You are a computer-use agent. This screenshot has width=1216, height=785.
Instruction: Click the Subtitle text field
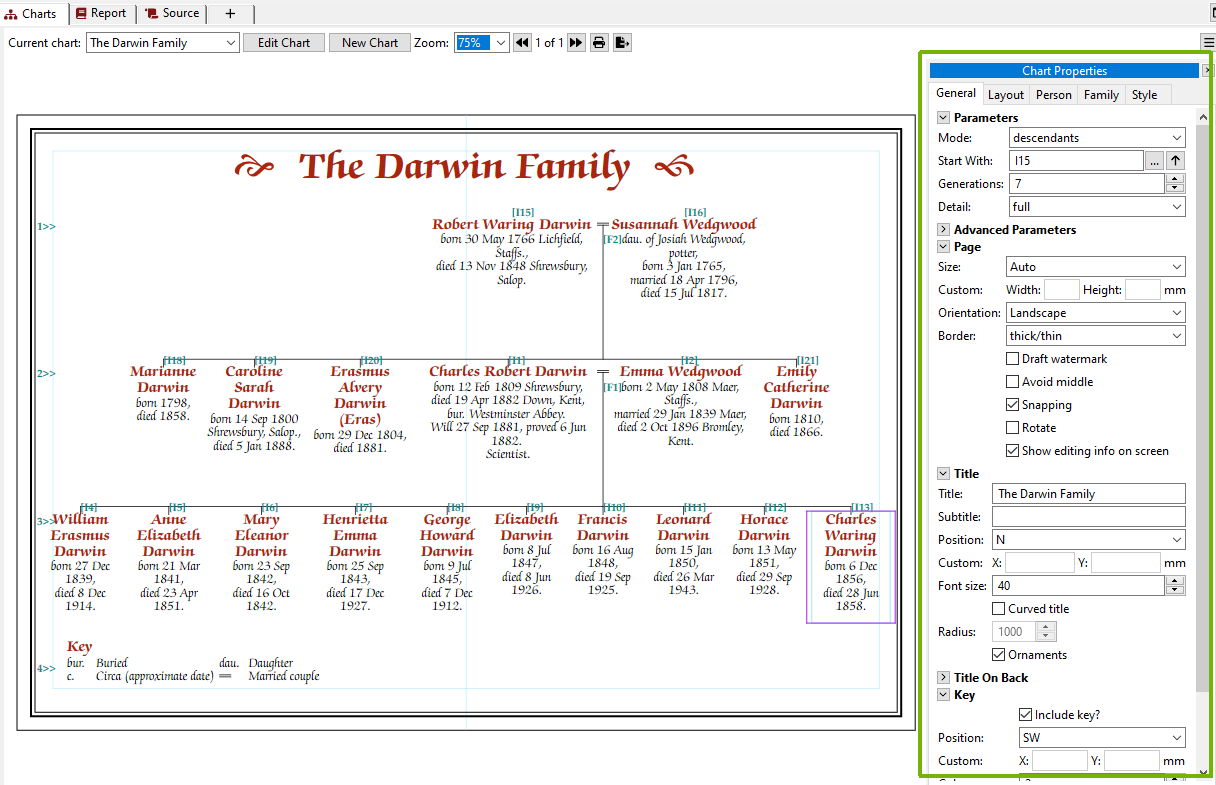(1088, 517)
